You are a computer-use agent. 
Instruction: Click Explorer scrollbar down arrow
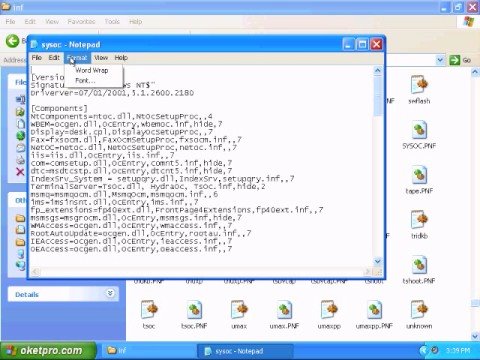click(x=475, y=336)
